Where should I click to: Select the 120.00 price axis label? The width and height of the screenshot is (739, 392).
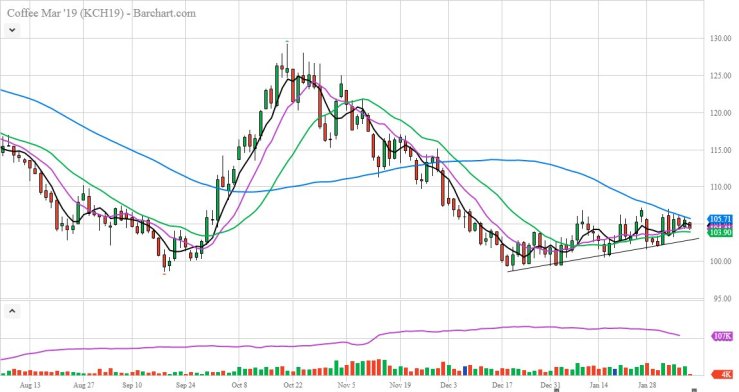coord(720,113)
